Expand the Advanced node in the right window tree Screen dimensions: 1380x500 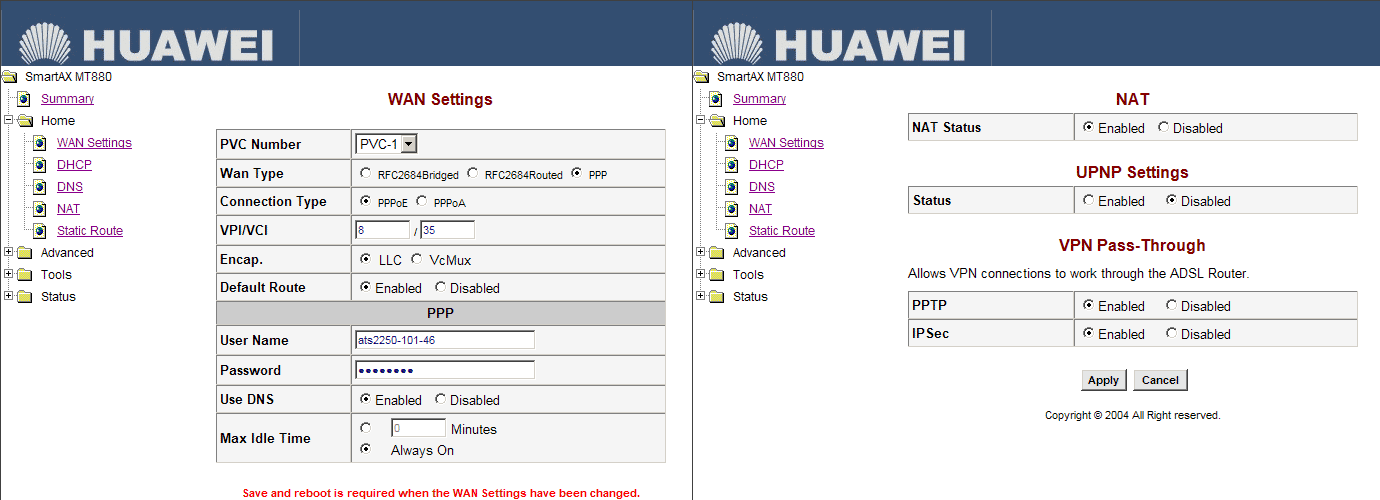pos(701,253)
